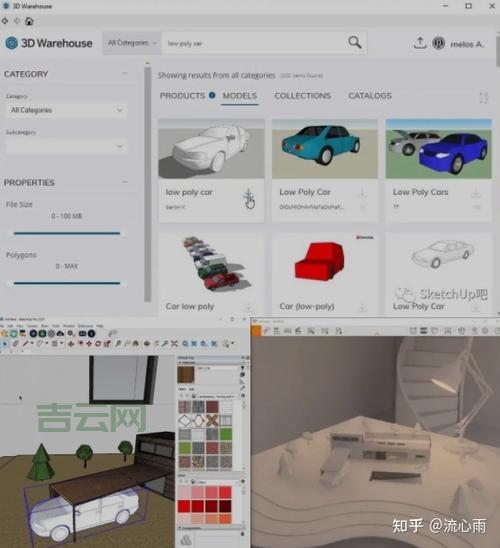Open the teal car model thumbnail
The height and width of the screenshot is (548, 500).
(325, 149)
